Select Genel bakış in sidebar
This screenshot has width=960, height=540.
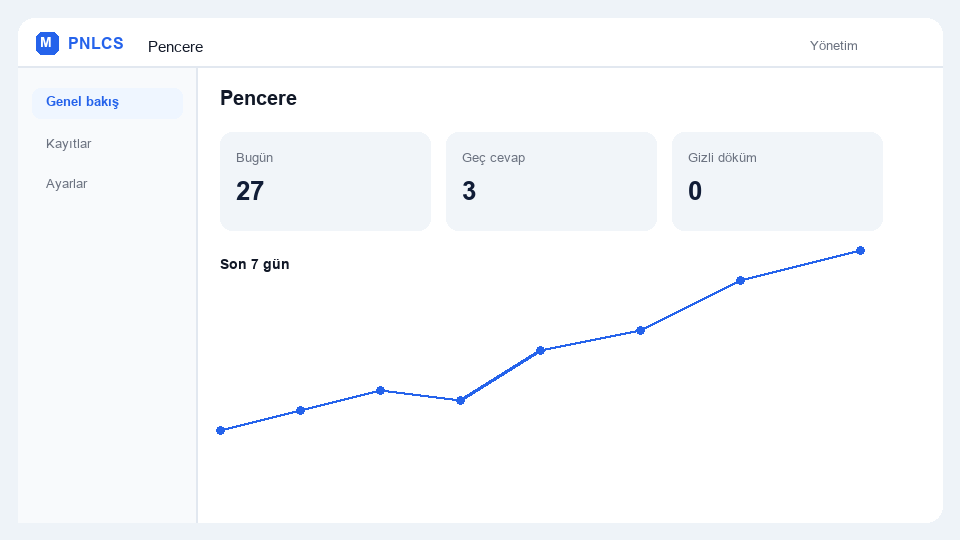[x=107, y=102]
